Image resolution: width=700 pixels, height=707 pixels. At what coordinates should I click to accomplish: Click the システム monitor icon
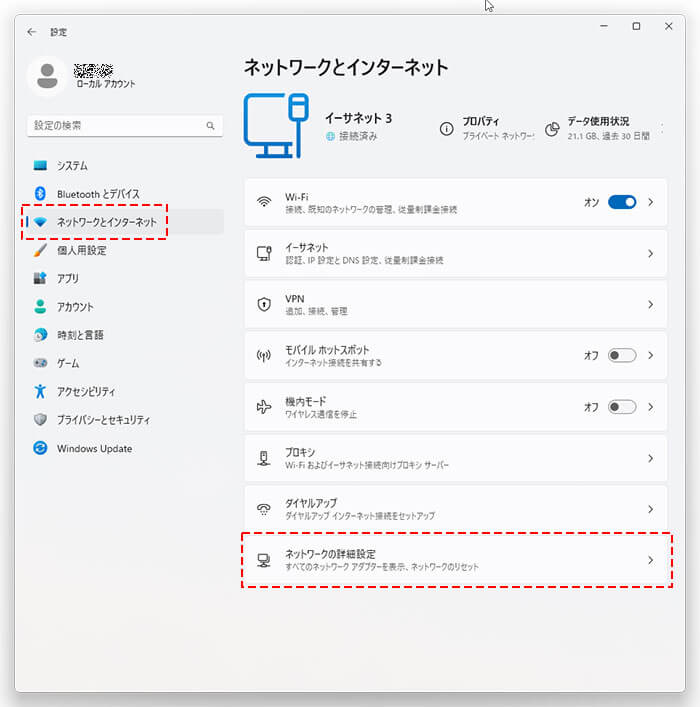tap(40, 165)
